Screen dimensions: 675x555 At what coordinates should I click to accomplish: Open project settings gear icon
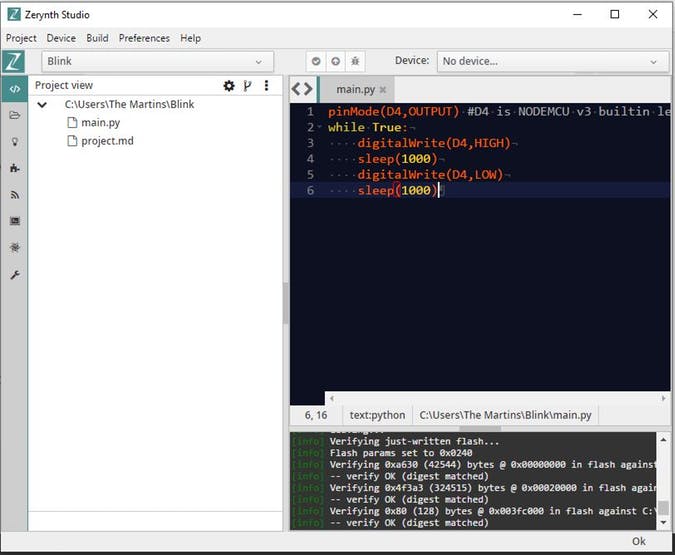click(x=229, y=86)
